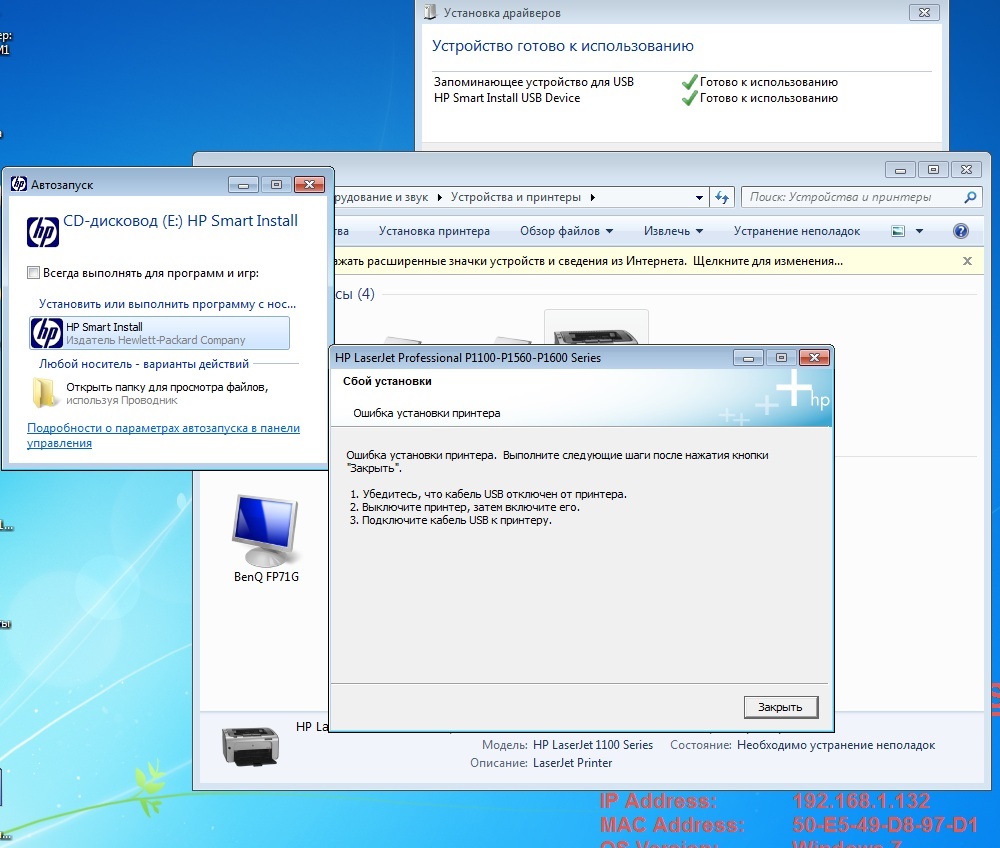Screen dimensions: 1000x848
Task: Click 'Необходимо устранение неполадок' status text
Action: pos(835,745)
